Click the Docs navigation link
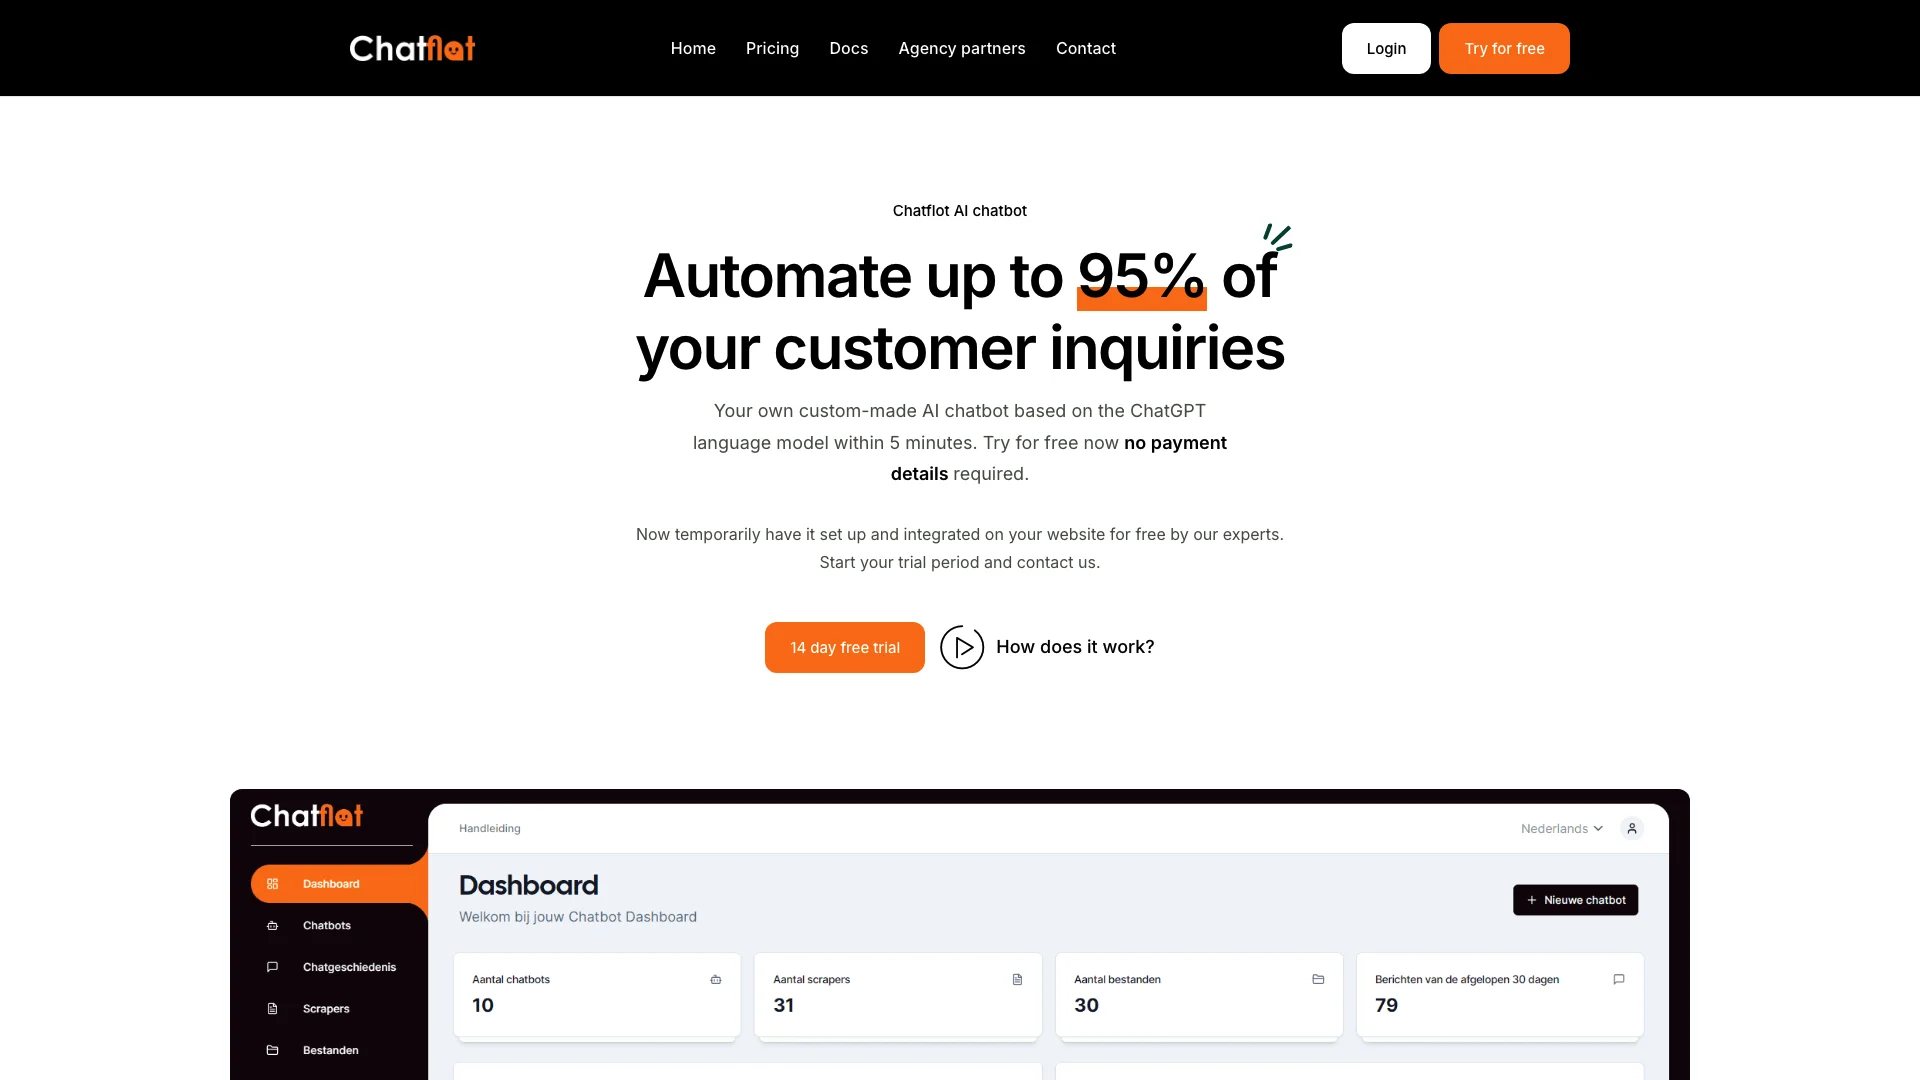The image size is (1920, 1080). point(848,47)
